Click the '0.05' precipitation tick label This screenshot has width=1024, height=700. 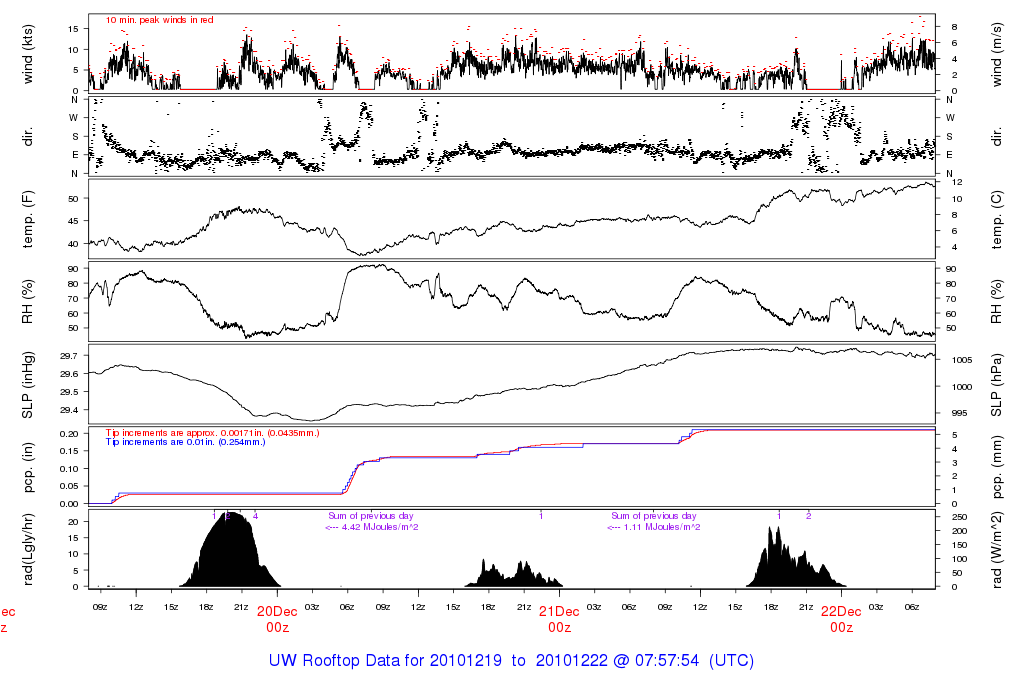(x=69, y=486)
